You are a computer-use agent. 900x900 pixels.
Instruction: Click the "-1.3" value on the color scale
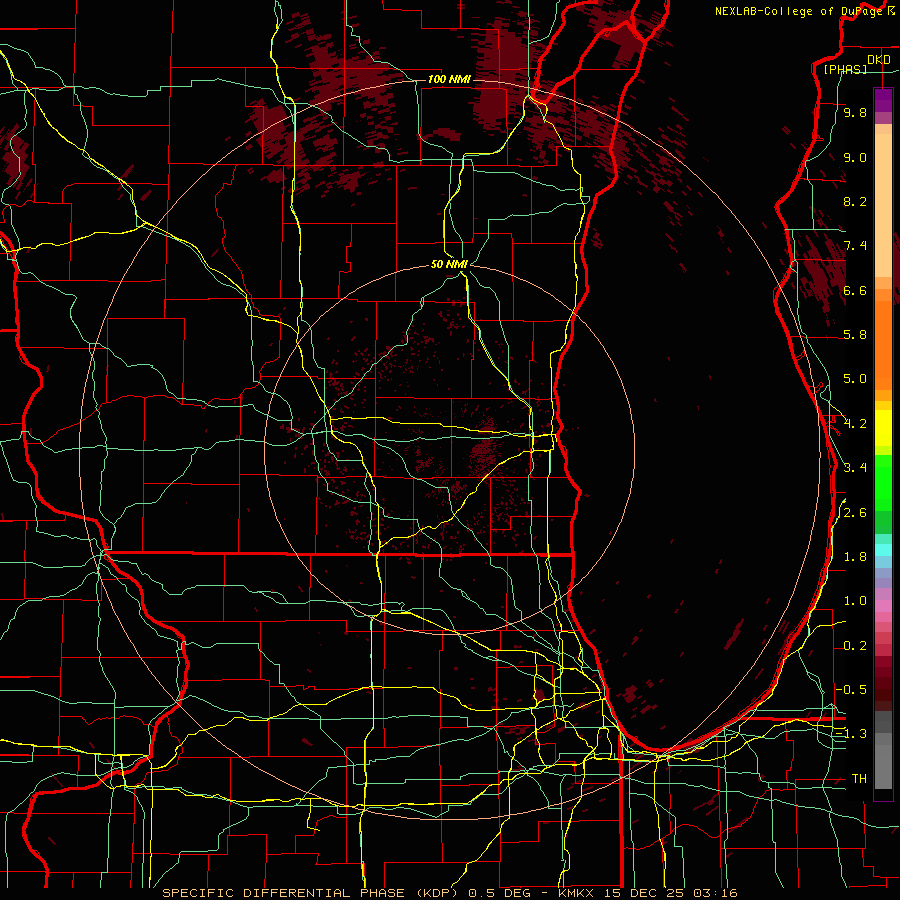(851, 734)
